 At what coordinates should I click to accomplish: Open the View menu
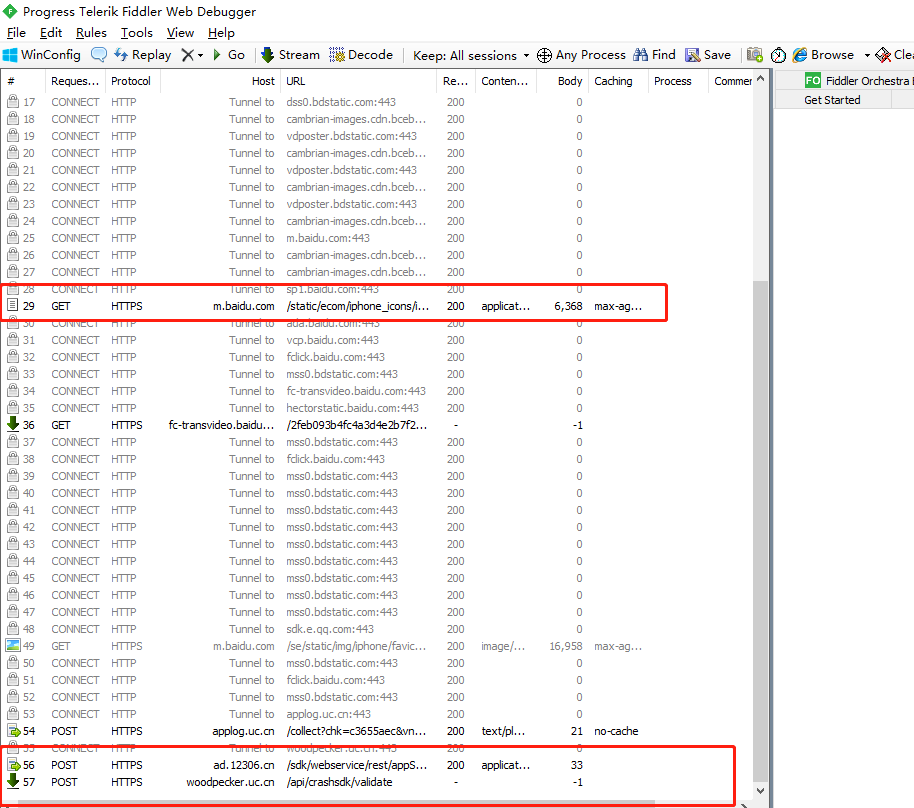180,33
